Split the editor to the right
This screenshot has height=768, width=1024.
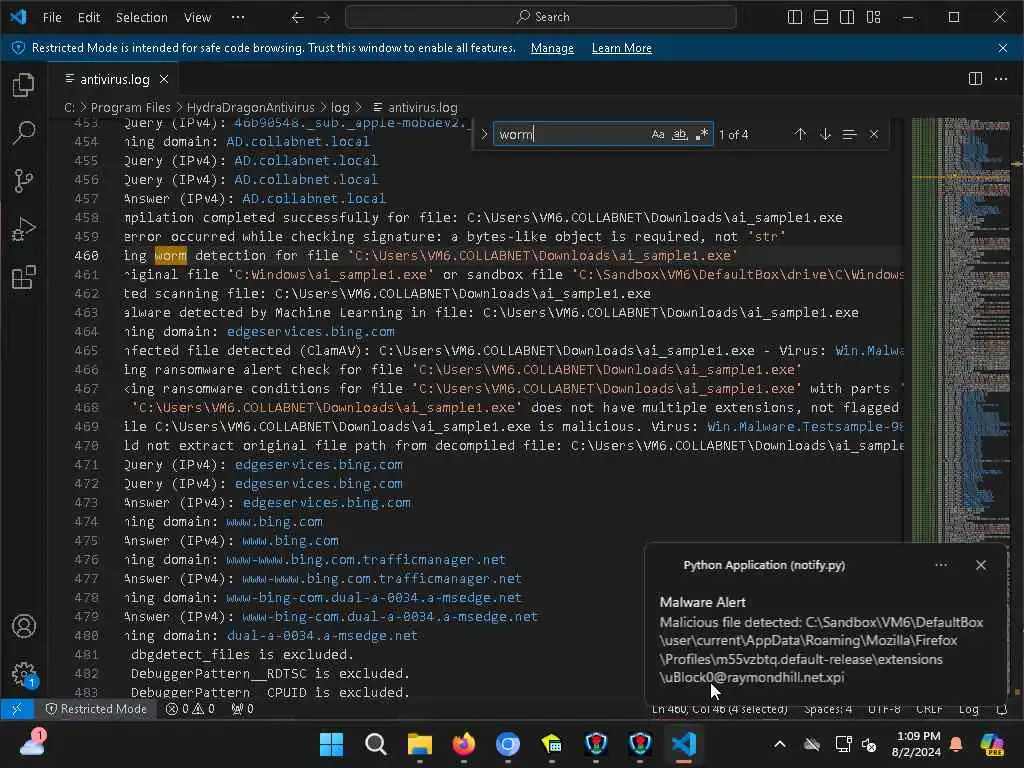pyautogui.click(x=975, y=79)
